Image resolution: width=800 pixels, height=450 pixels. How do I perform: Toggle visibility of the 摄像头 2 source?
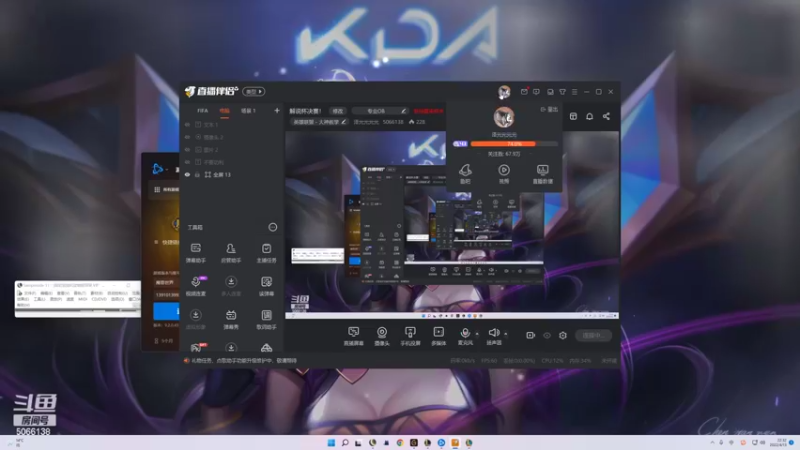point(187,137)
